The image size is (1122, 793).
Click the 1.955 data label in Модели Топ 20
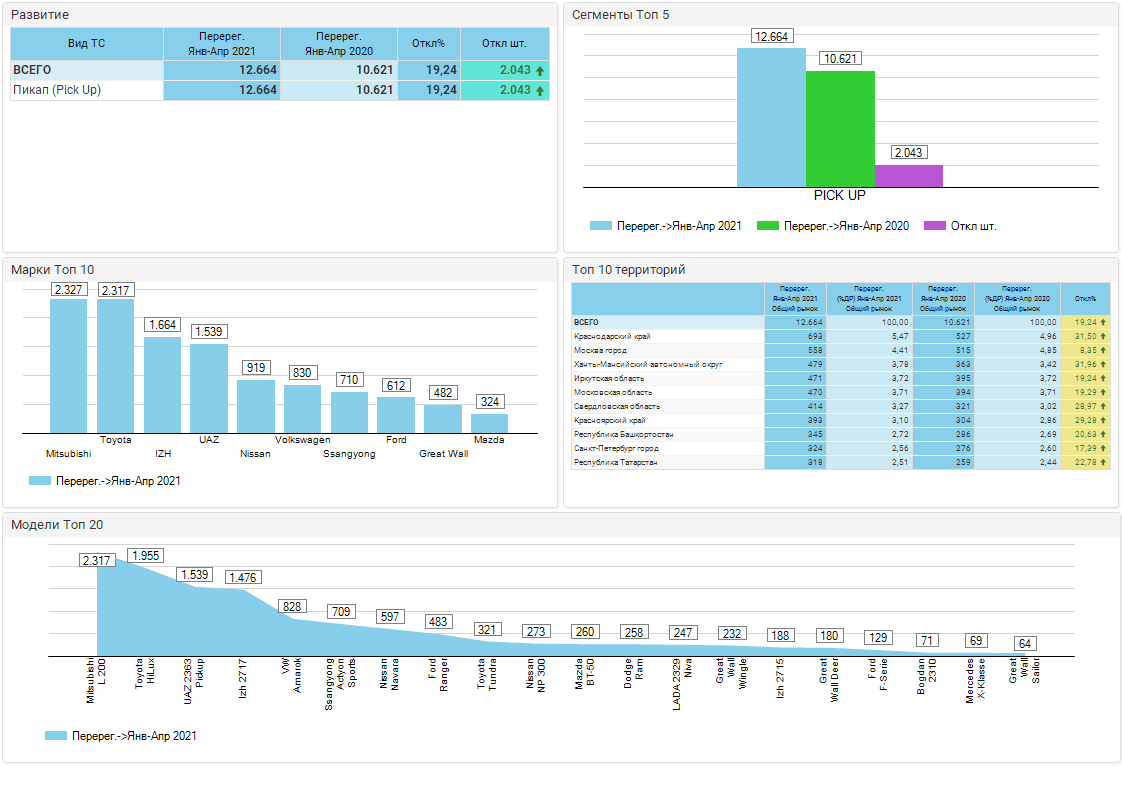click(x=146, y=556)
